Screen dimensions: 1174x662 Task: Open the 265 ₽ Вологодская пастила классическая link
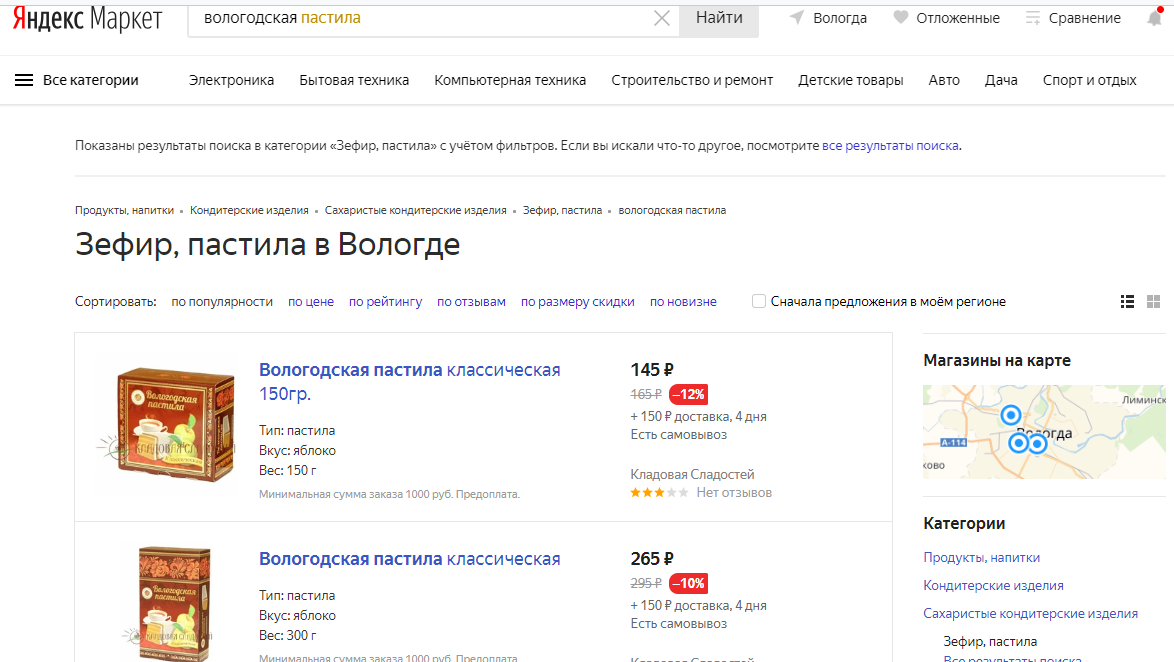tap(410, 559)
